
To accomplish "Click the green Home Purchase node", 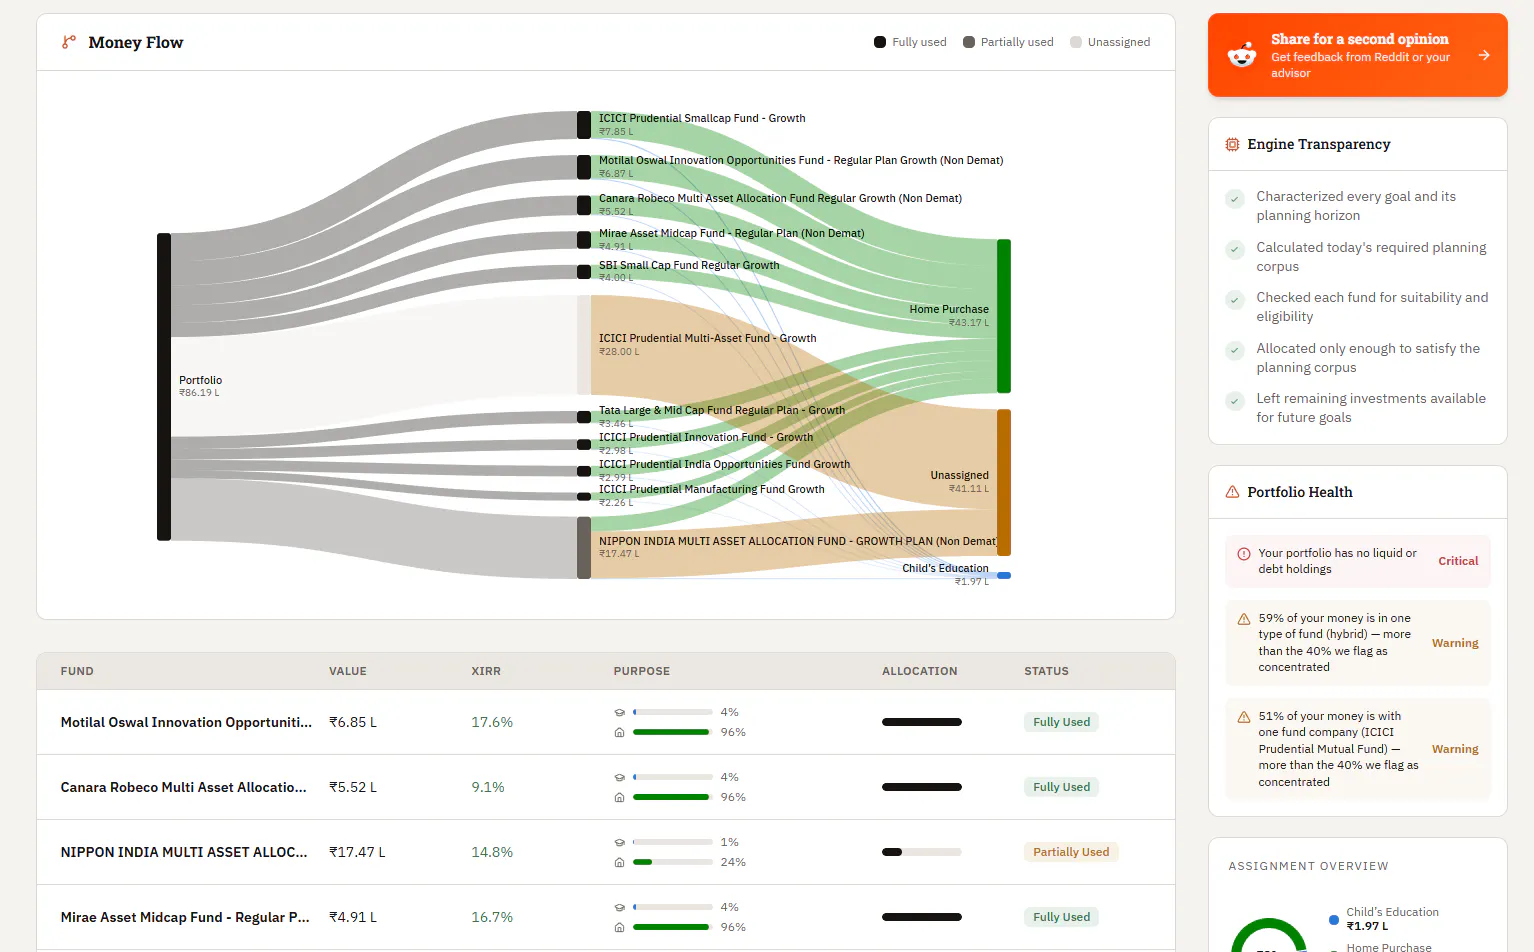I will tap(1004, 316).
